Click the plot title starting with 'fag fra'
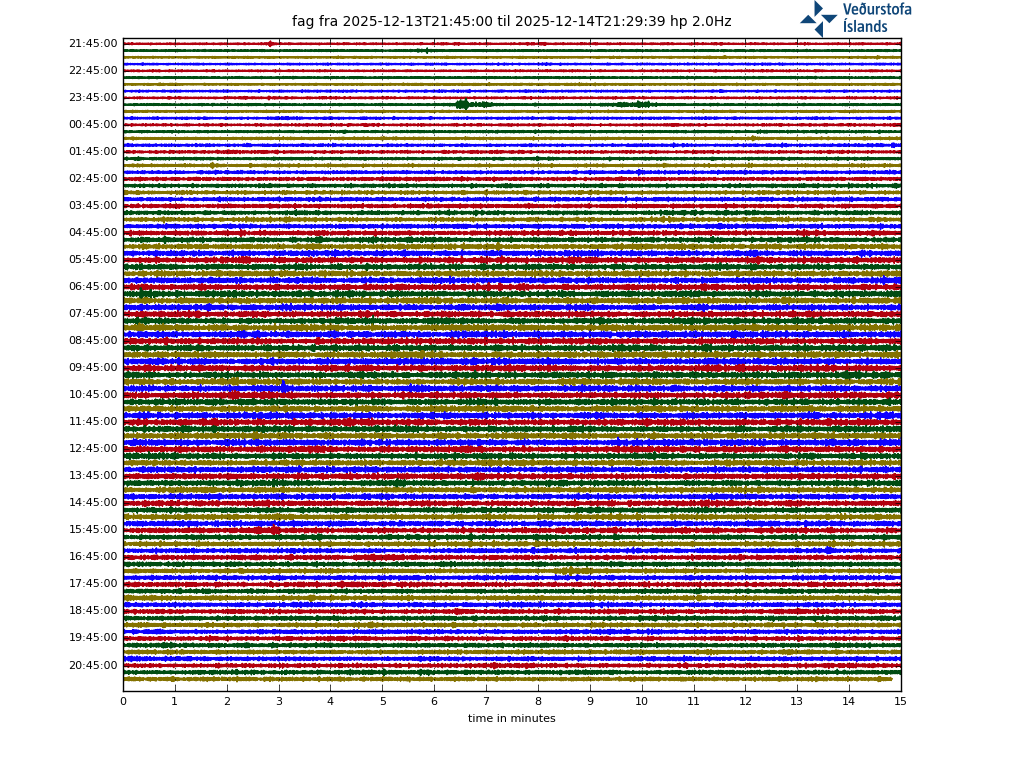Screen dimensions: 1024x768 [511, 21]
